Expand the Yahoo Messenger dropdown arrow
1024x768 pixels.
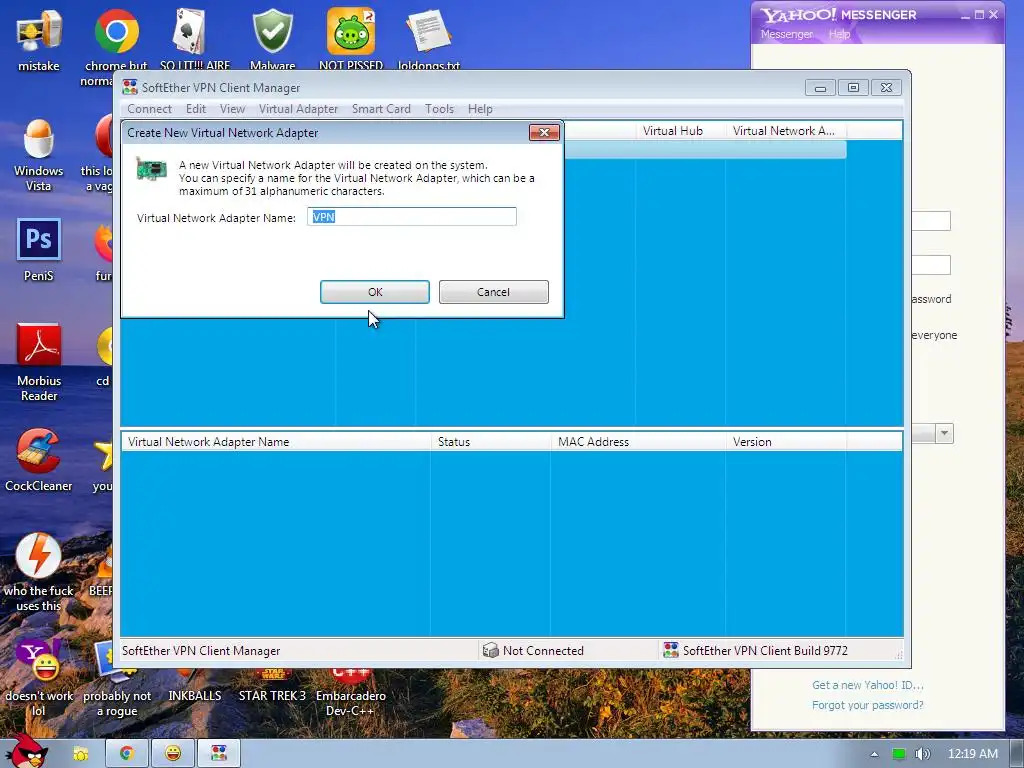point(944,433)
